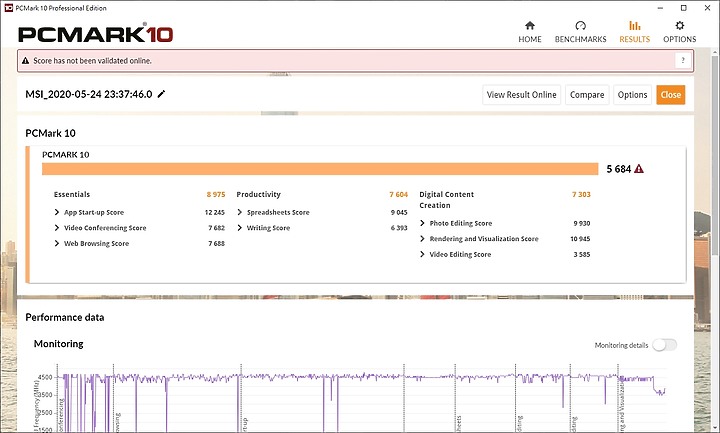Expand Writing Score details
This screenshot has height=433, width=720.
point(239,228)
